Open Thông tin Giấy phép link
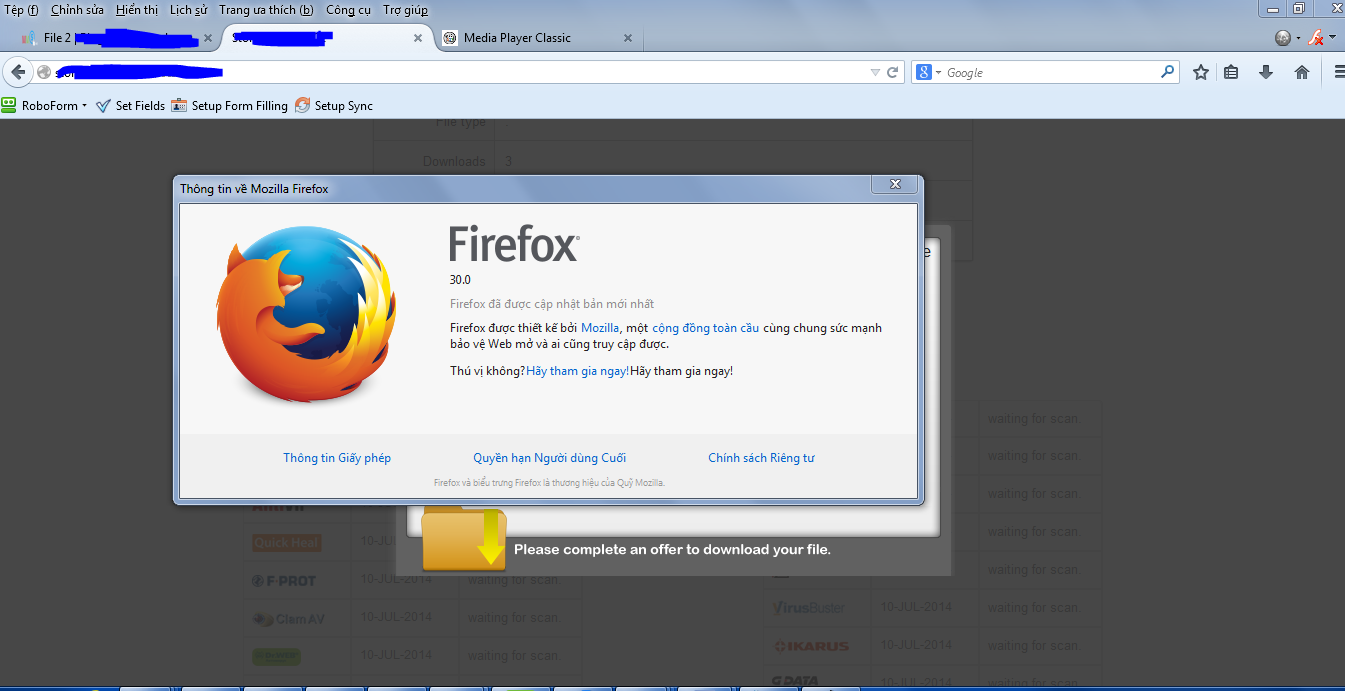The image size is (1345, 691). pos(337,458)
